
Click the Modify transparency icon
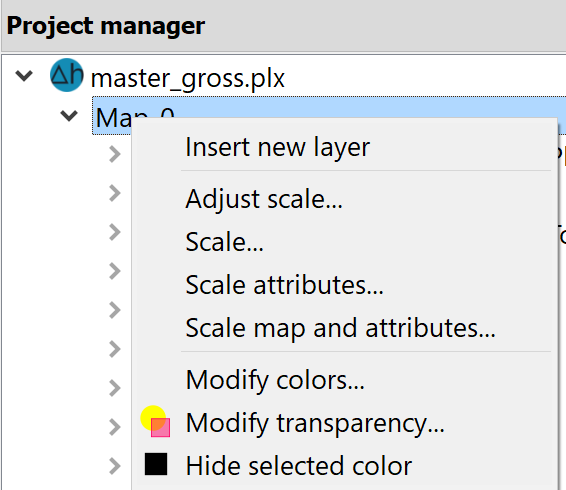pyautogui.click(x=155, y=421)
